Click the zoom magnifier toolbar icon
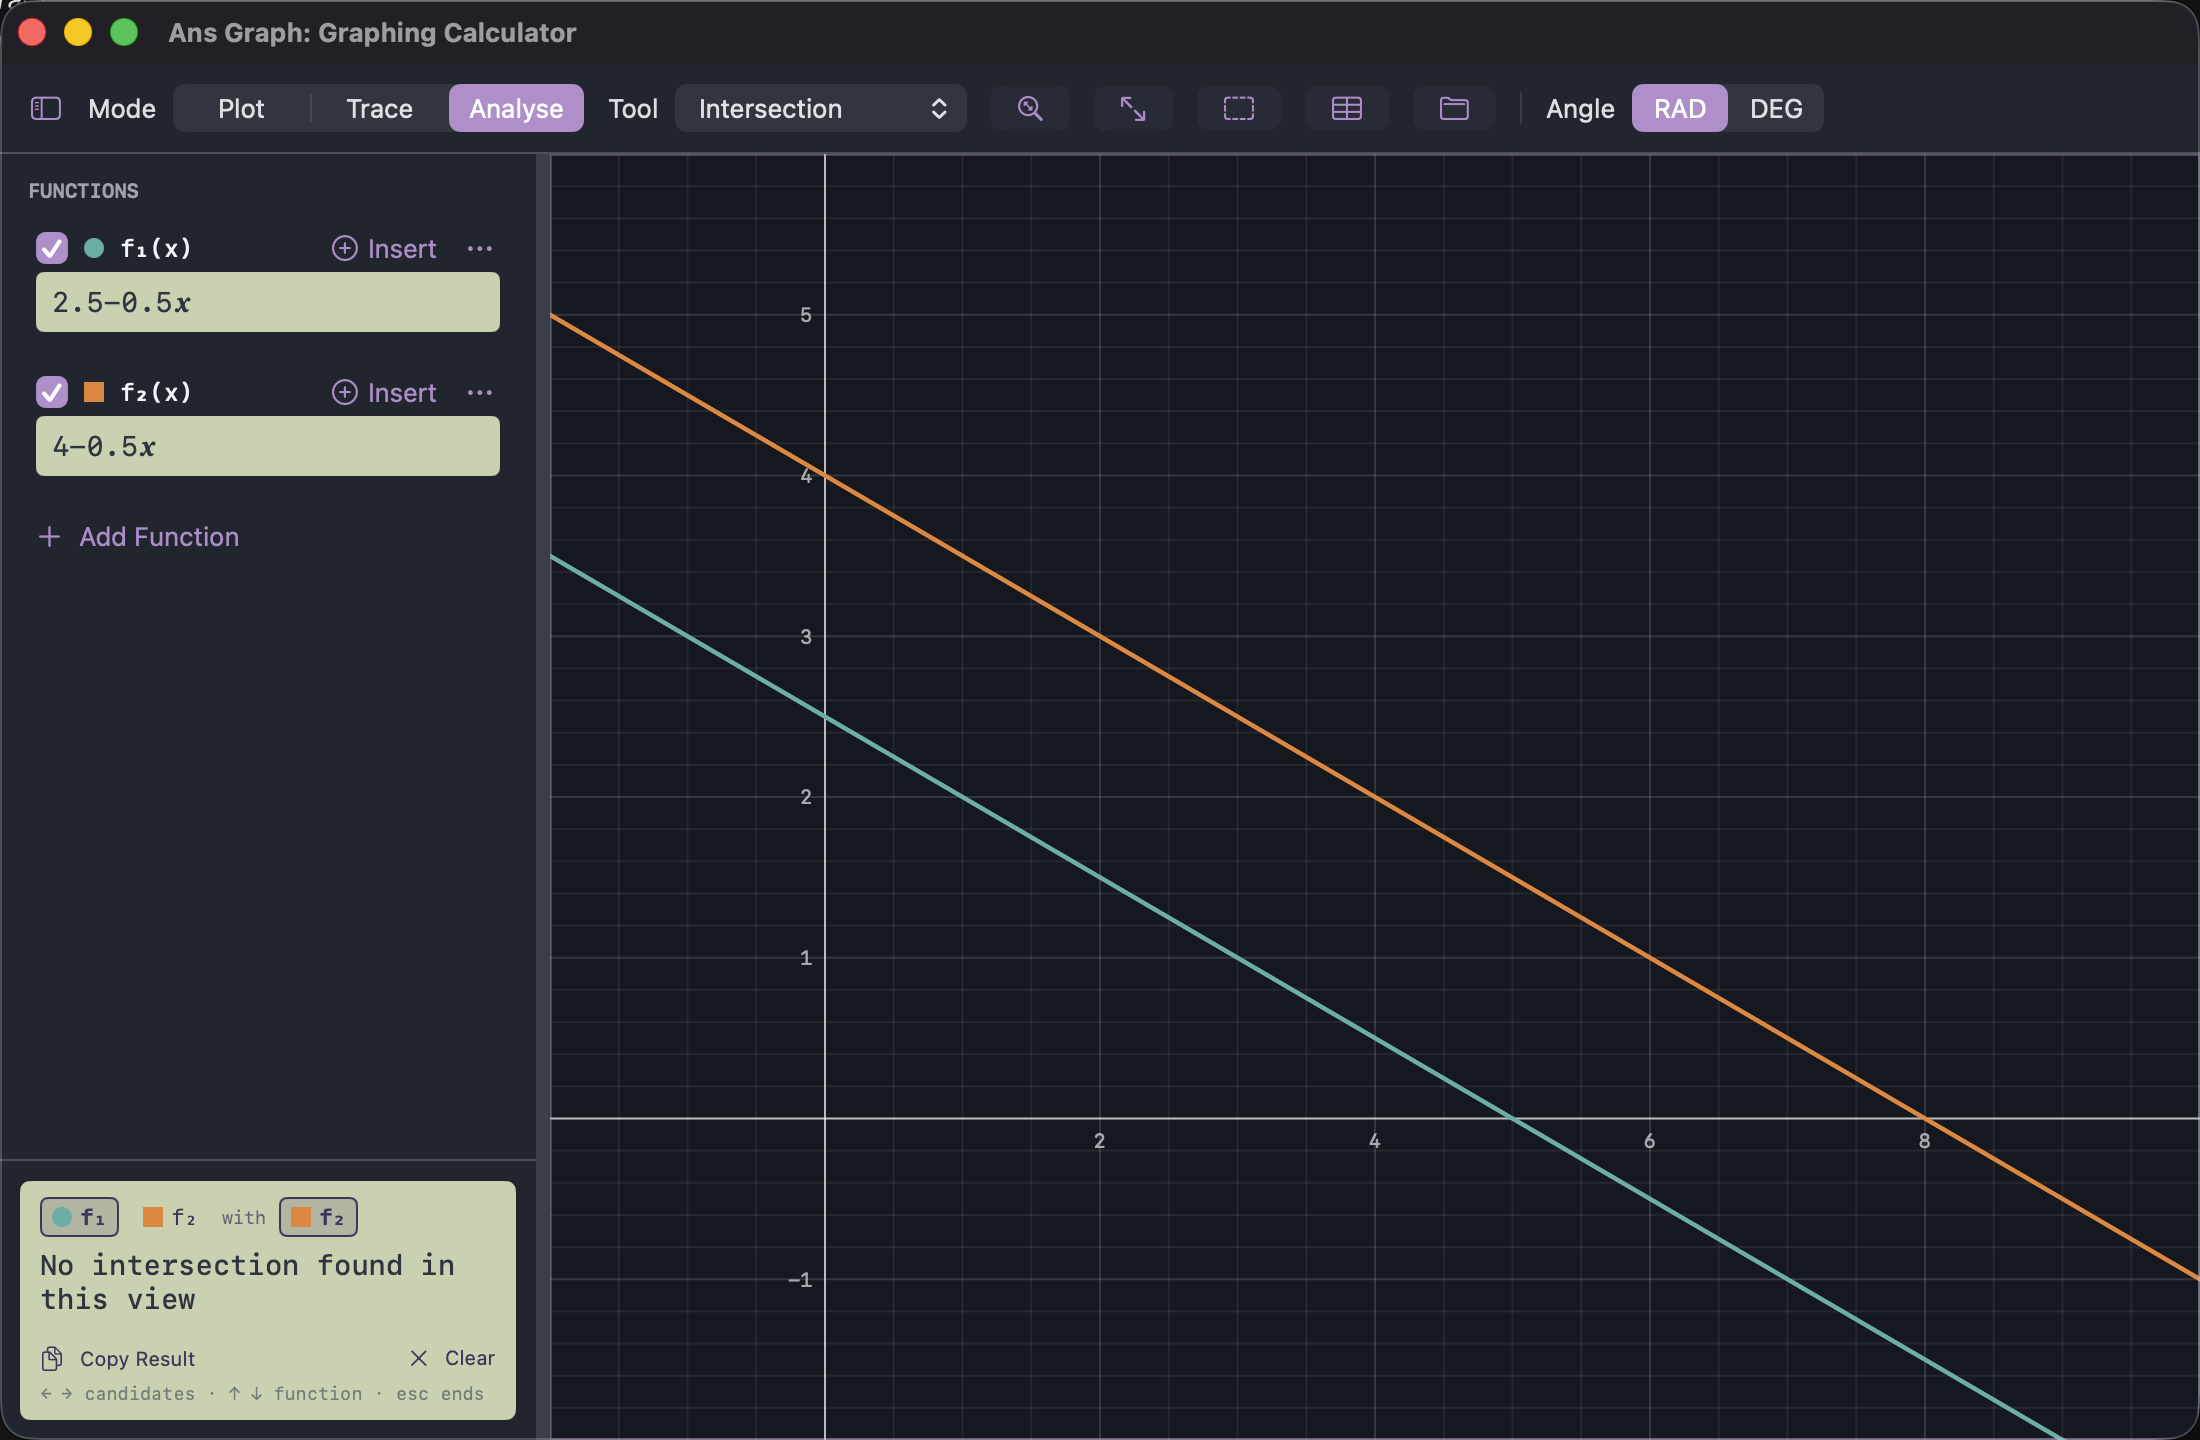The image size is (2200, 1440). pyautogui.click(x=1030, y=108)
